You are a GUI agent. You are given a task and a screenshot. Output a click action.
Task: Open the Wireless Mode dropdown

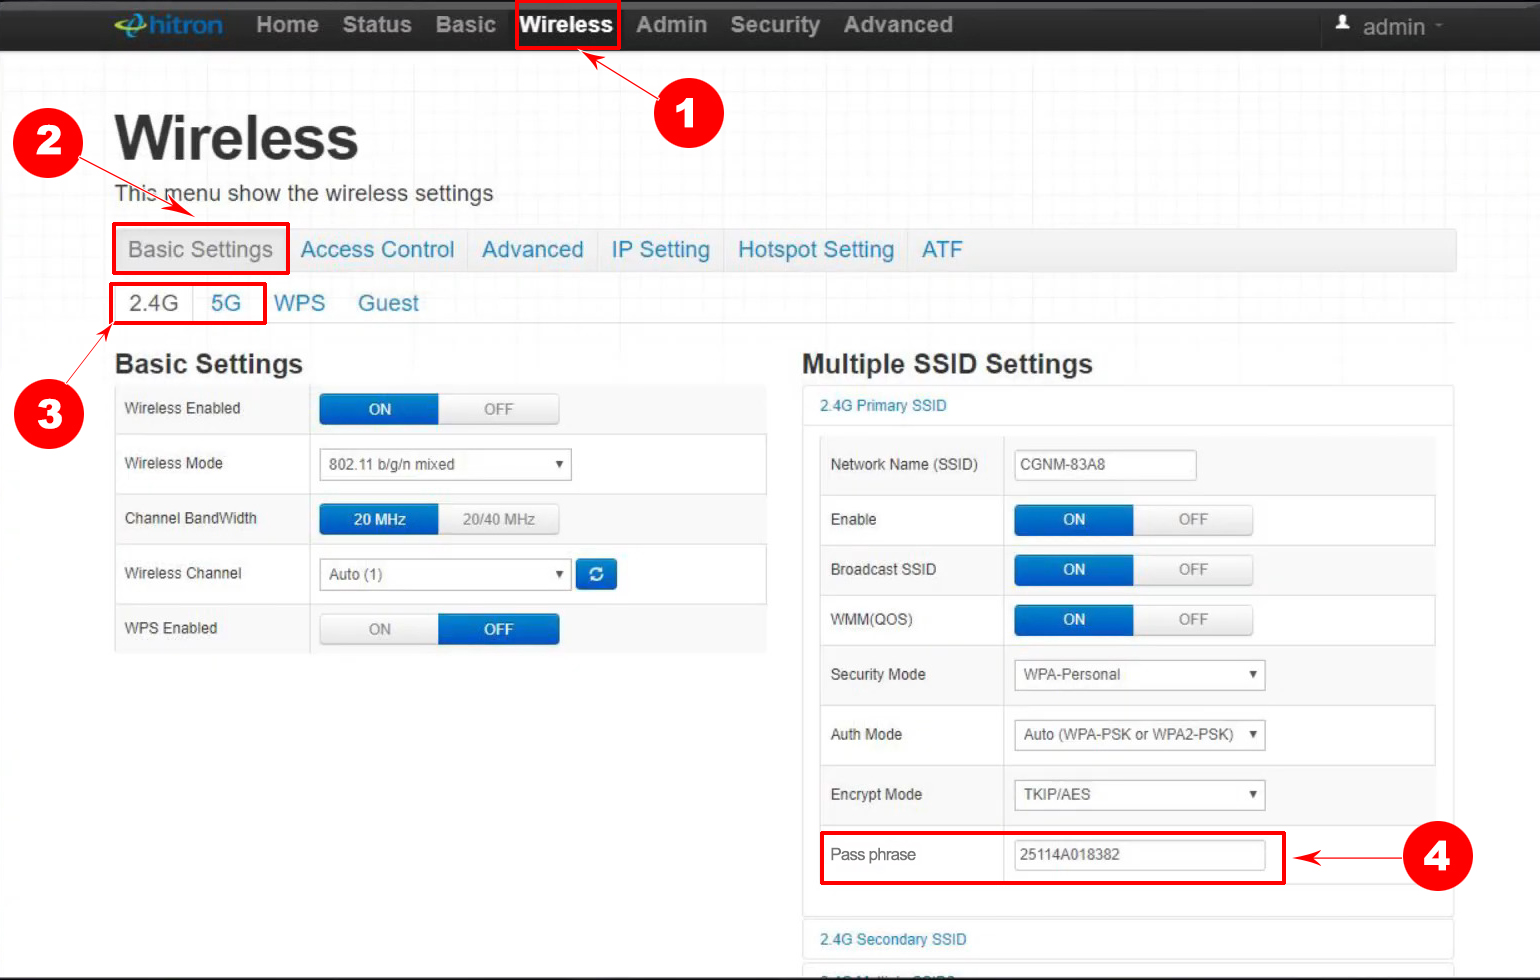pos(444,464)
